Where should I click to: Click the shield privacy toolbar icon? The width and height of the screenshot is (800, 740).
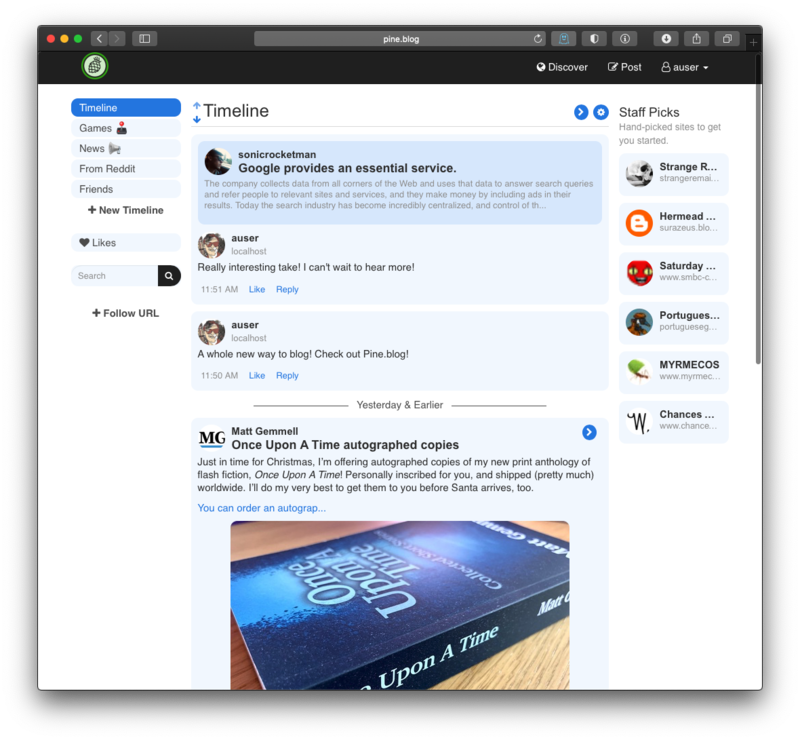click(594, 39)
